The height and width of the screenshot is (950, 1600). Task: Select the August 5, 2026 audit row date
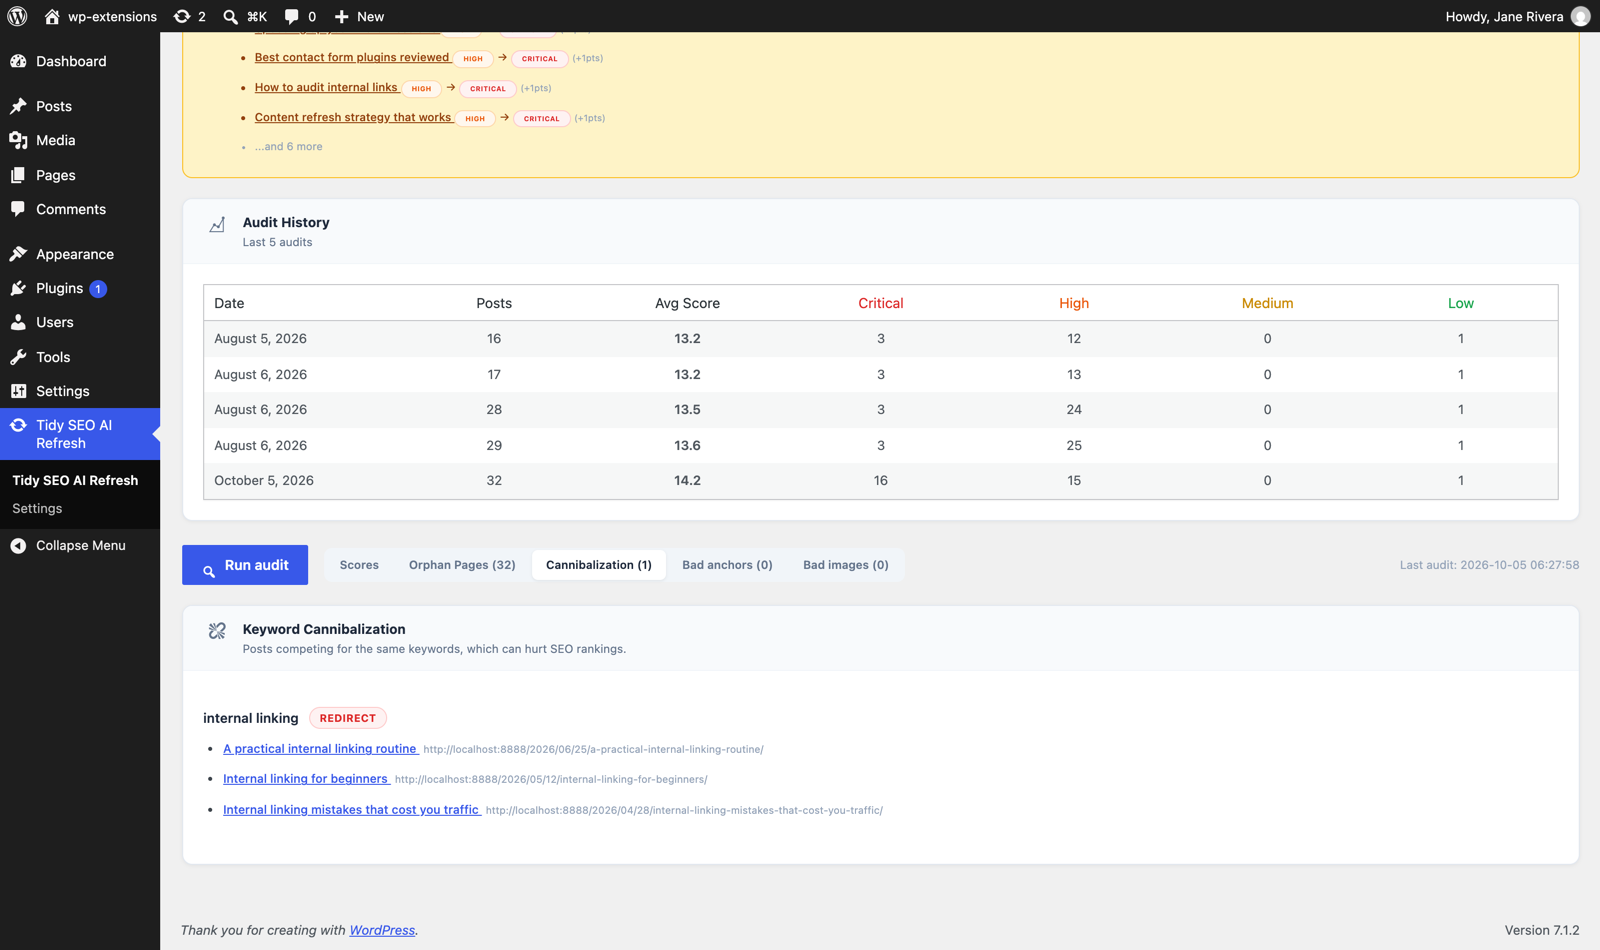260,338
